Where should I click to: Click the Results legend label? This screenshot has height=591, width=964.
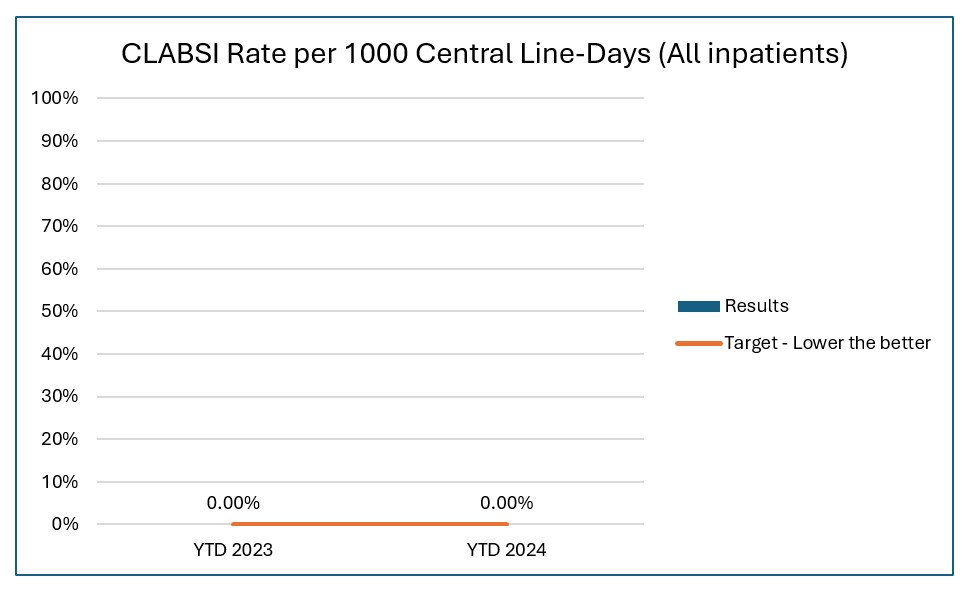click(x=756, y=306)
